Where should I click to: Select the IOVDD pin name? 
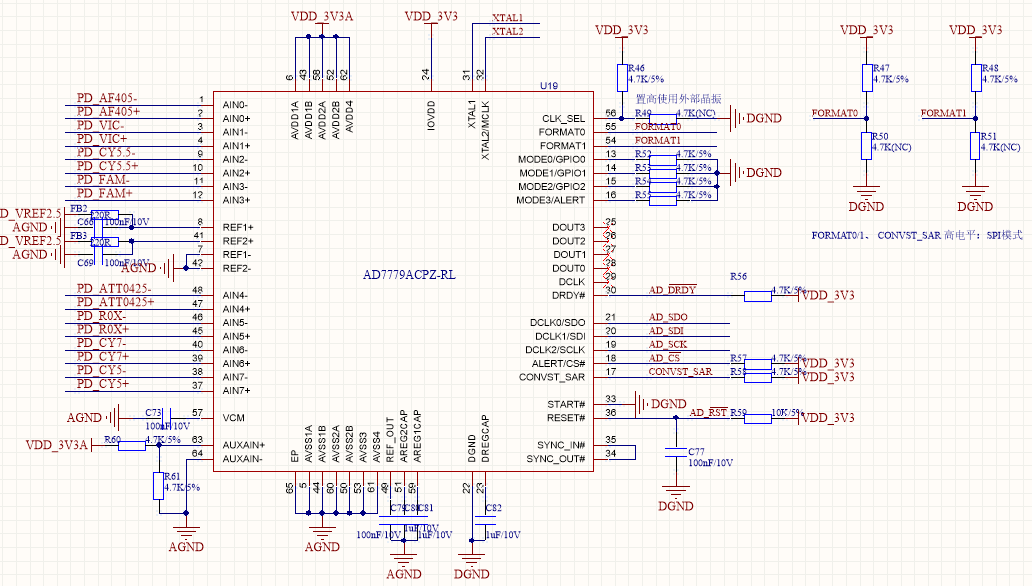point(431,116)
